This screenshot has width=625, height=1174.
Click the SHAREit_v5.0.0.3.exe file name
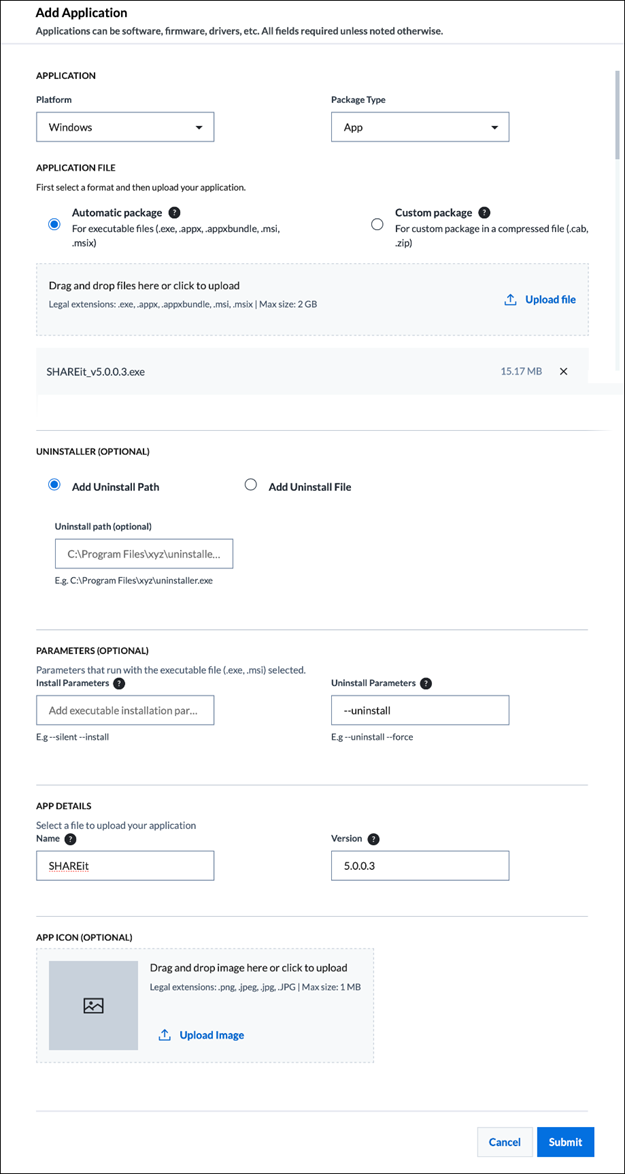coord(97,371)
